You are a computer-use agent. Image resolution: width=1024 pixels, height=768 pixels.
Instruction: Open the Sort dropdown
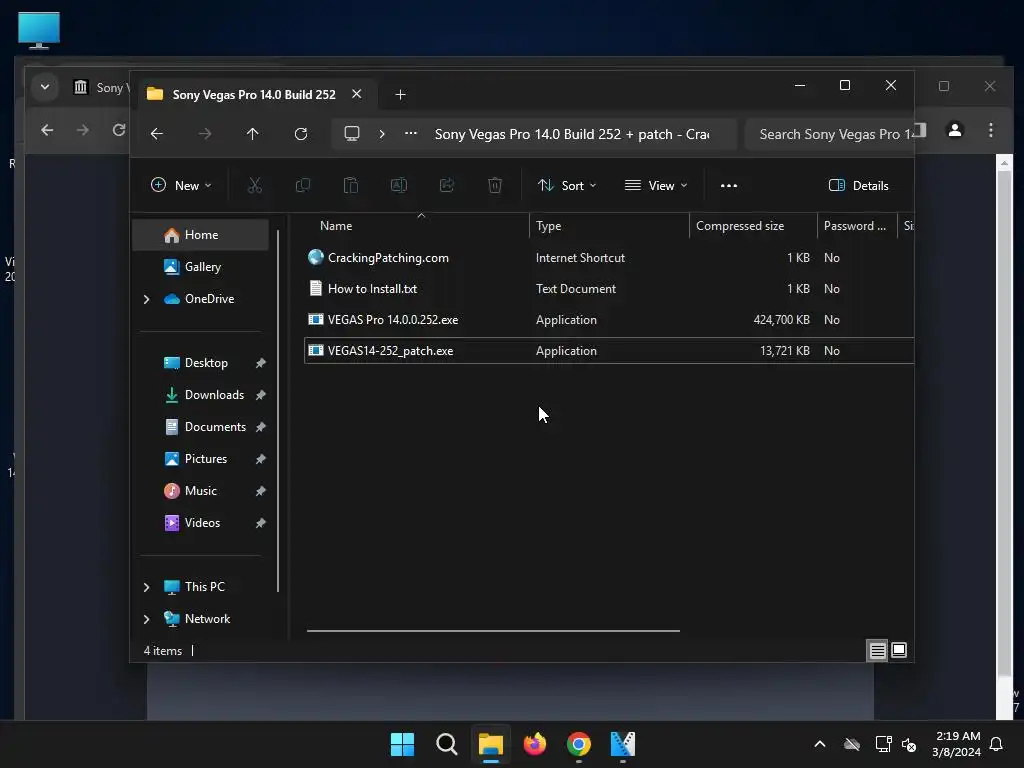coord(567,185)
